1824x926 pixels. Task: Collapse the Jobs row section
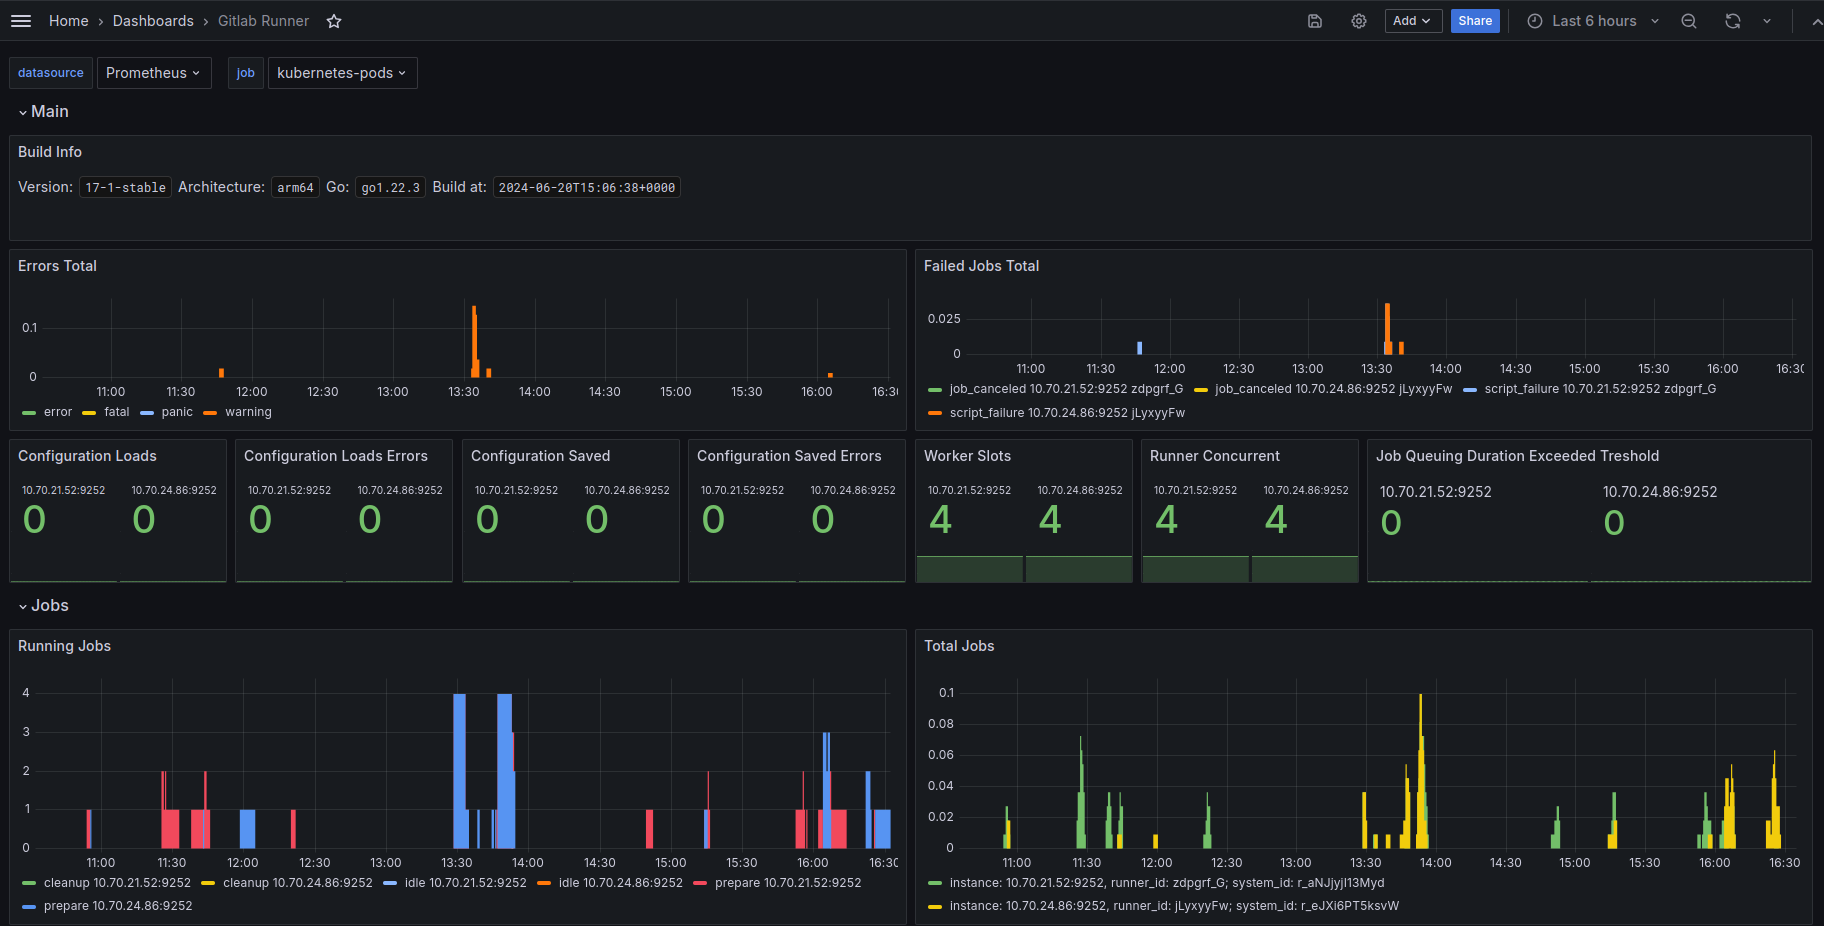[43, 606]
